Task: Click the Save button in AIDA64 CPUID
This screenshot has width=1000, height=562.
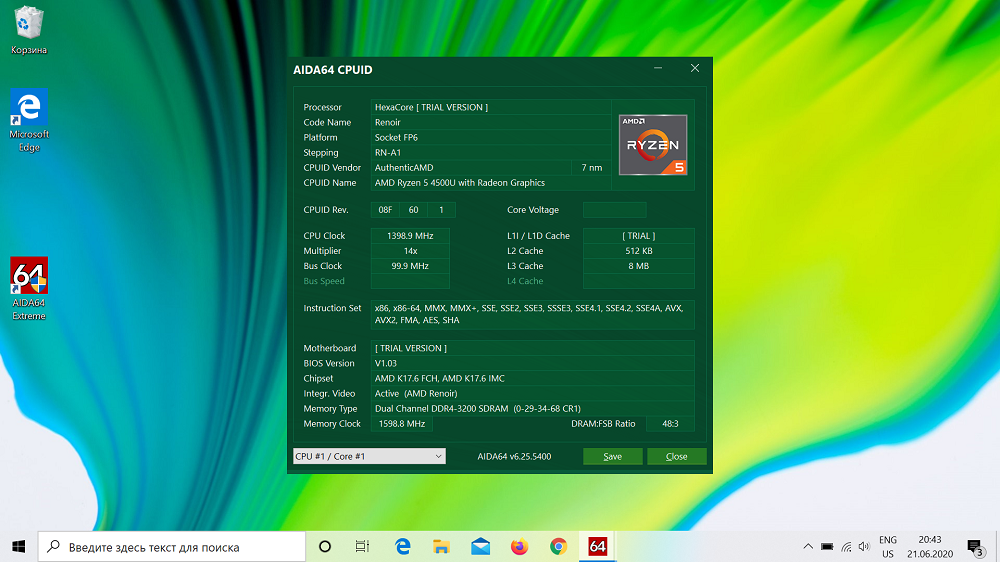Action: point(612,456)
